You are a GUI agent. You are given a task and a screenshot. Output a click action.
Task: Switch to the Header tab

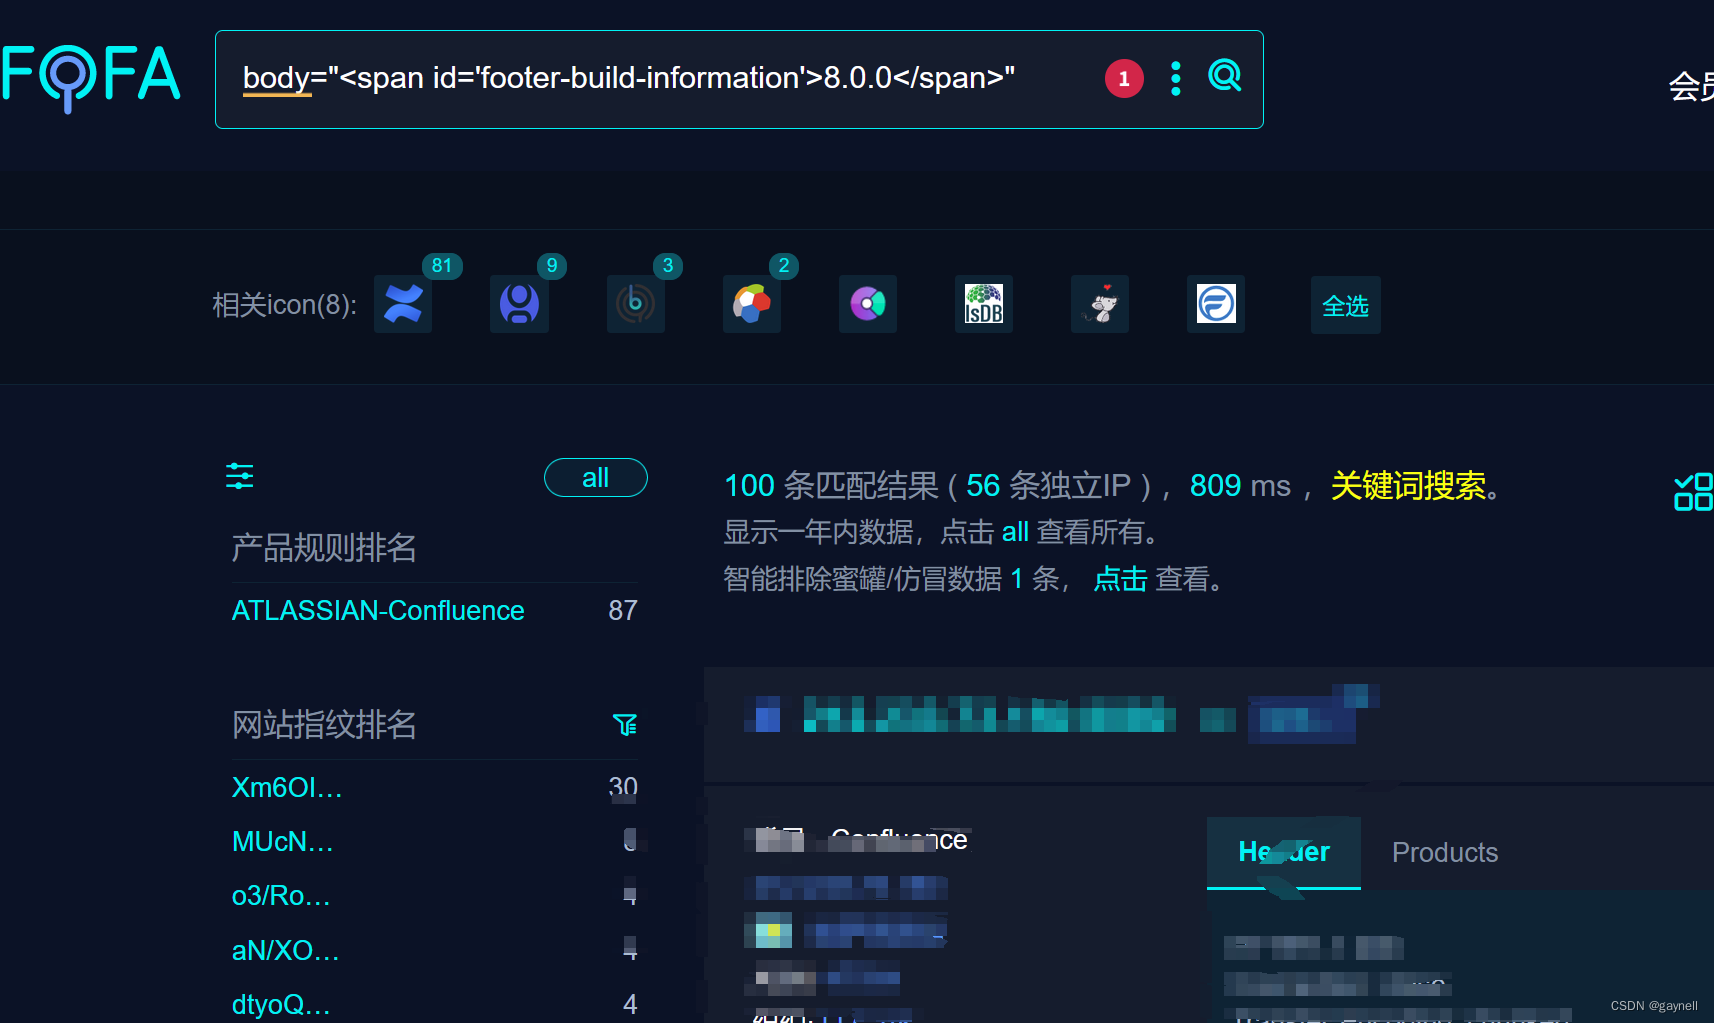click(1284, 852)
